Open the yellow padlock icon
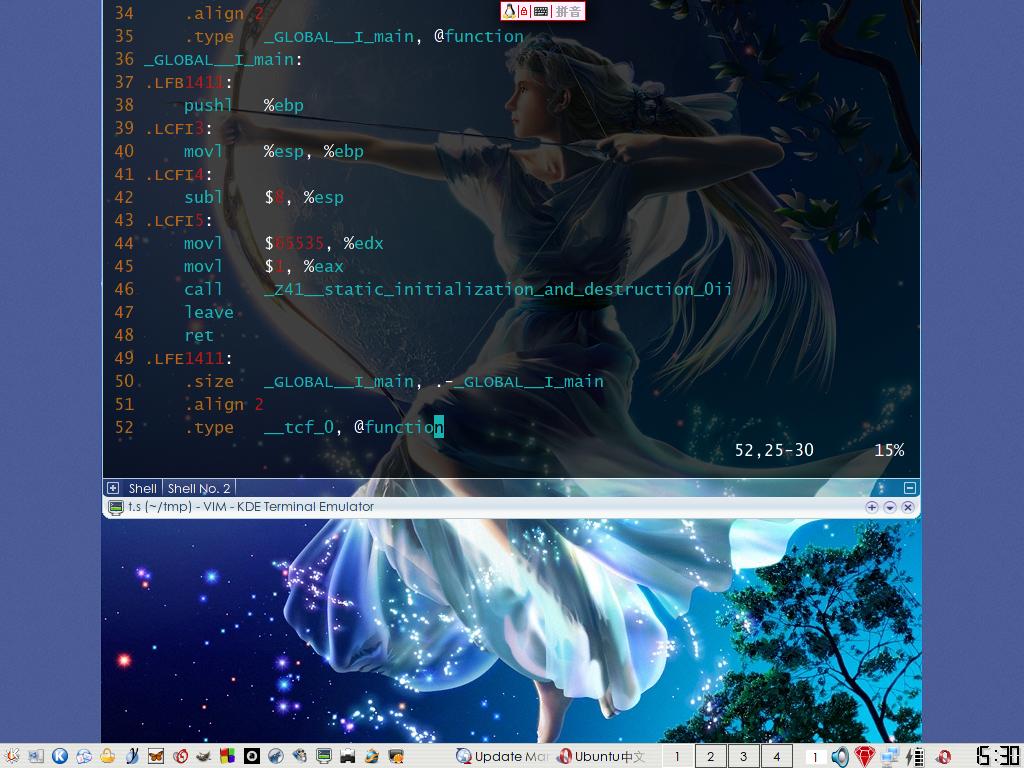The height and width of the screenshot is (768, 1024). click(108, 756)
